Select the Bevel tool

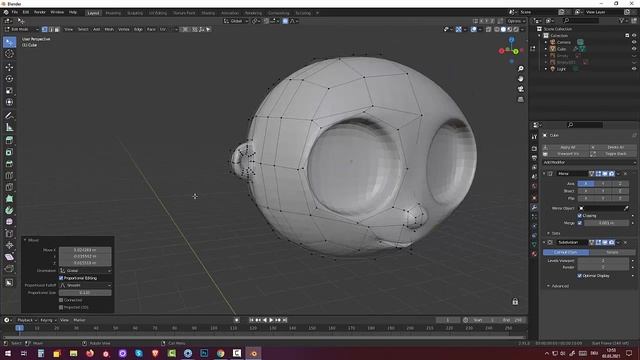point(9,164)
